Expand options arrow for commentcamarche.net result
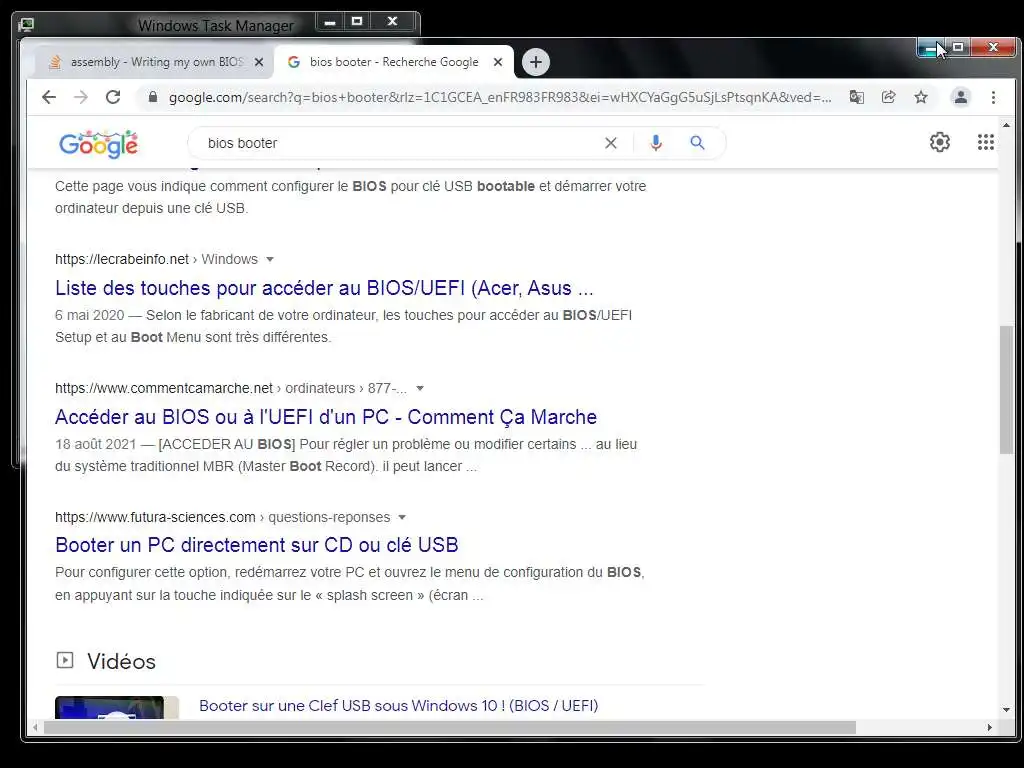The image size is (1024, 768). point(420,389)
